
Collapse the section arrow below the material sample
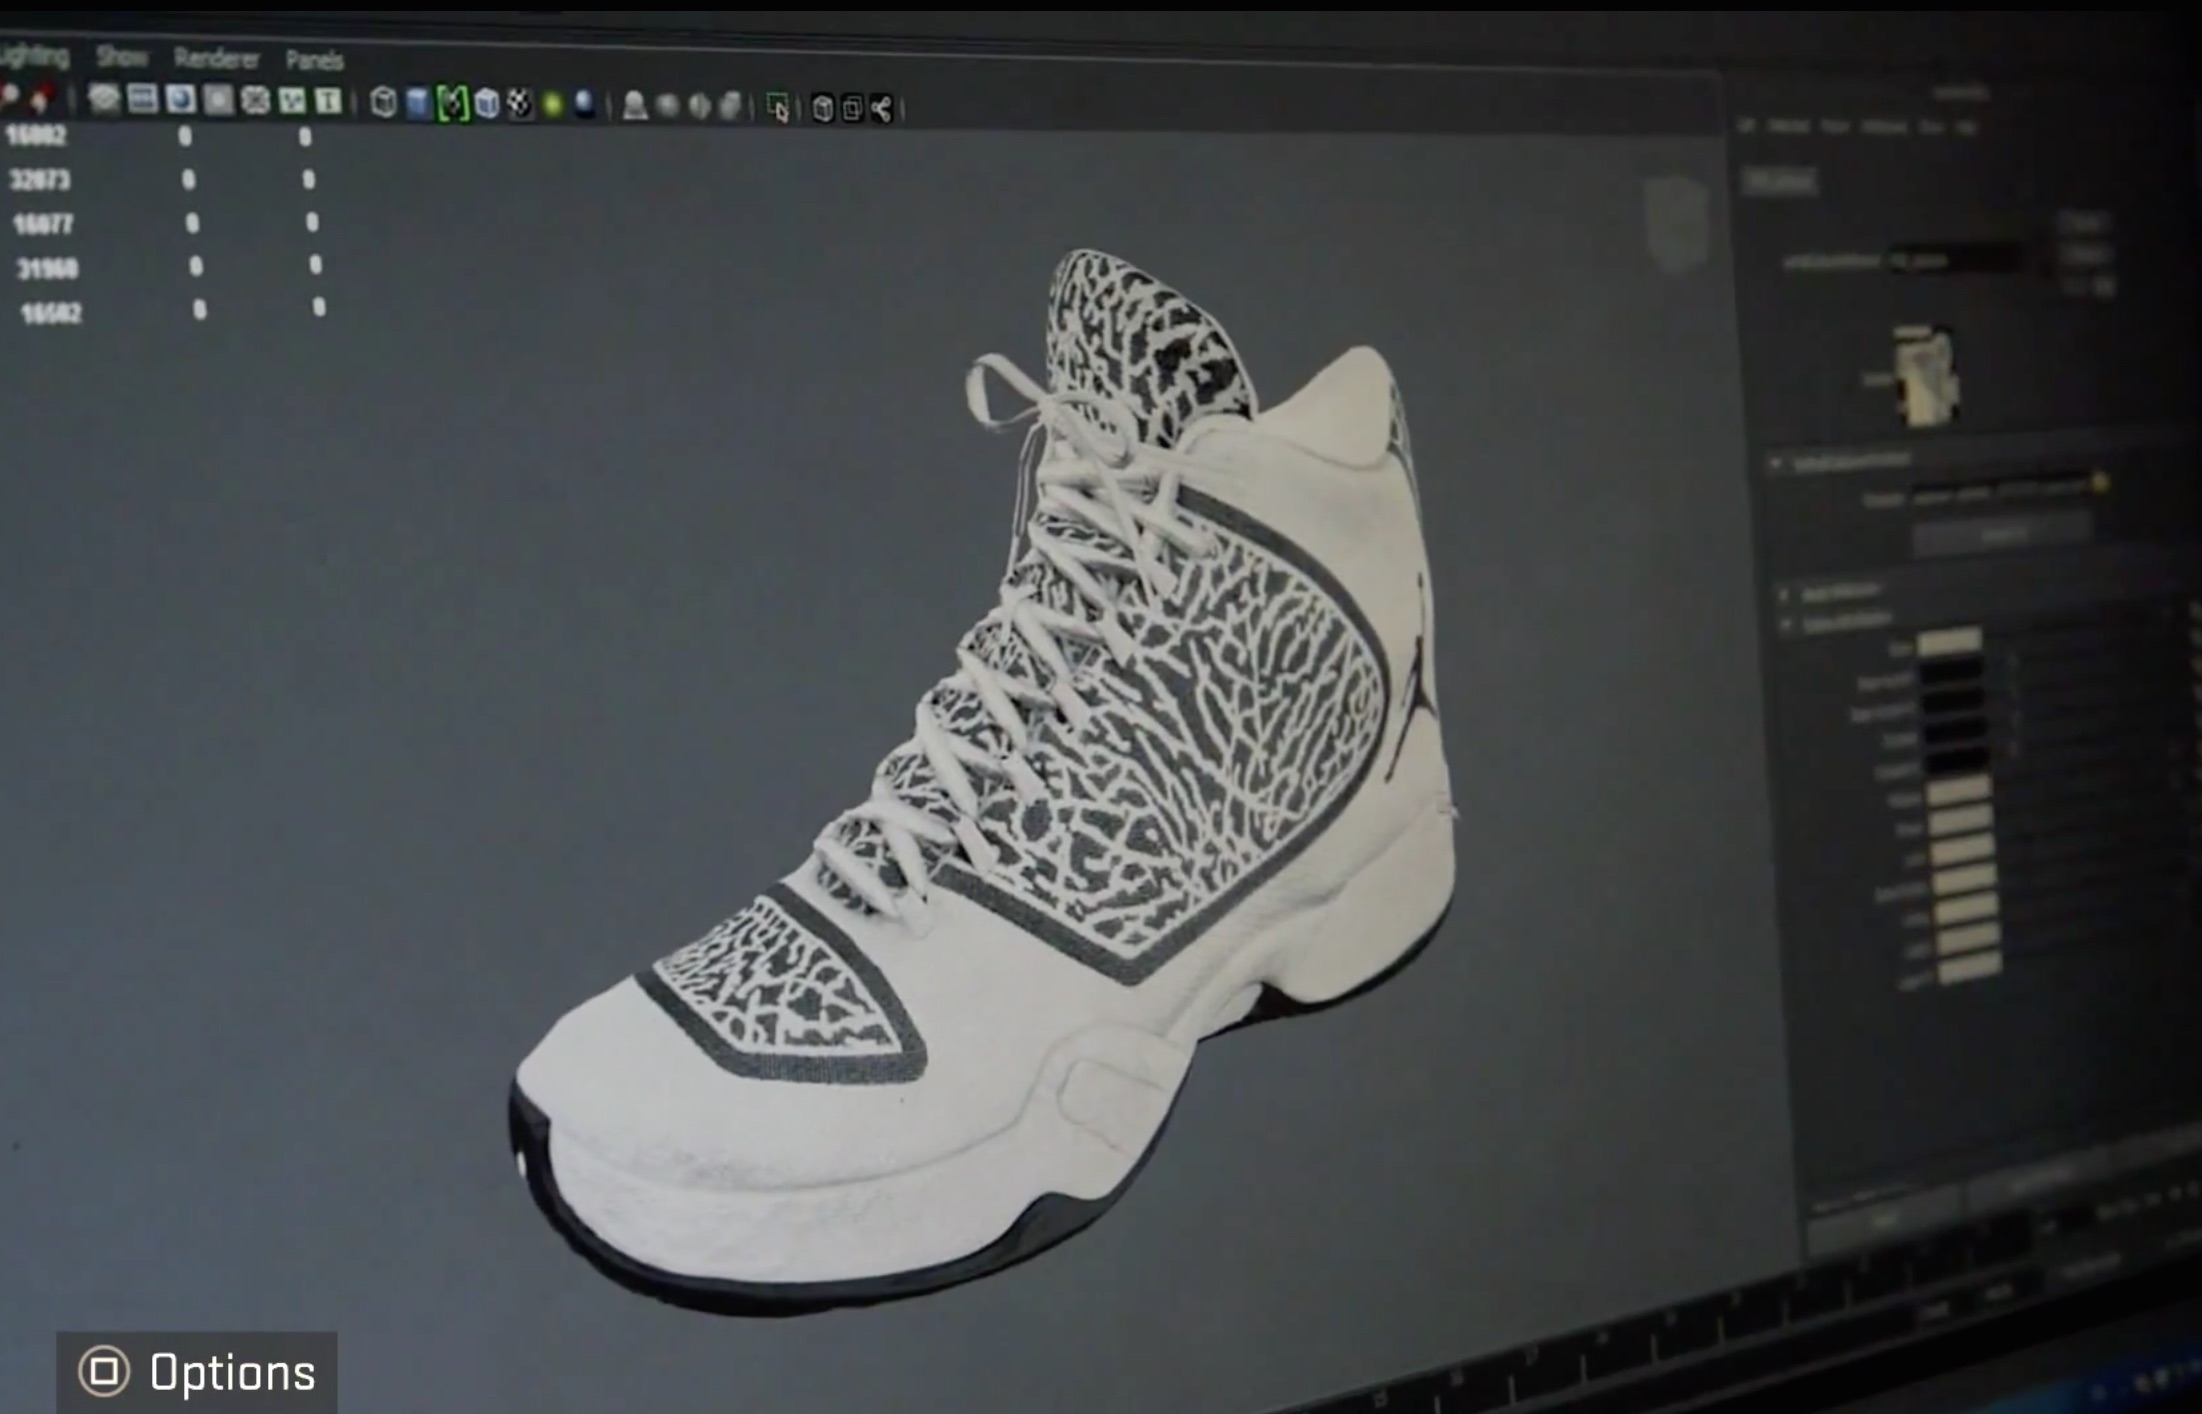(1776, 464)
